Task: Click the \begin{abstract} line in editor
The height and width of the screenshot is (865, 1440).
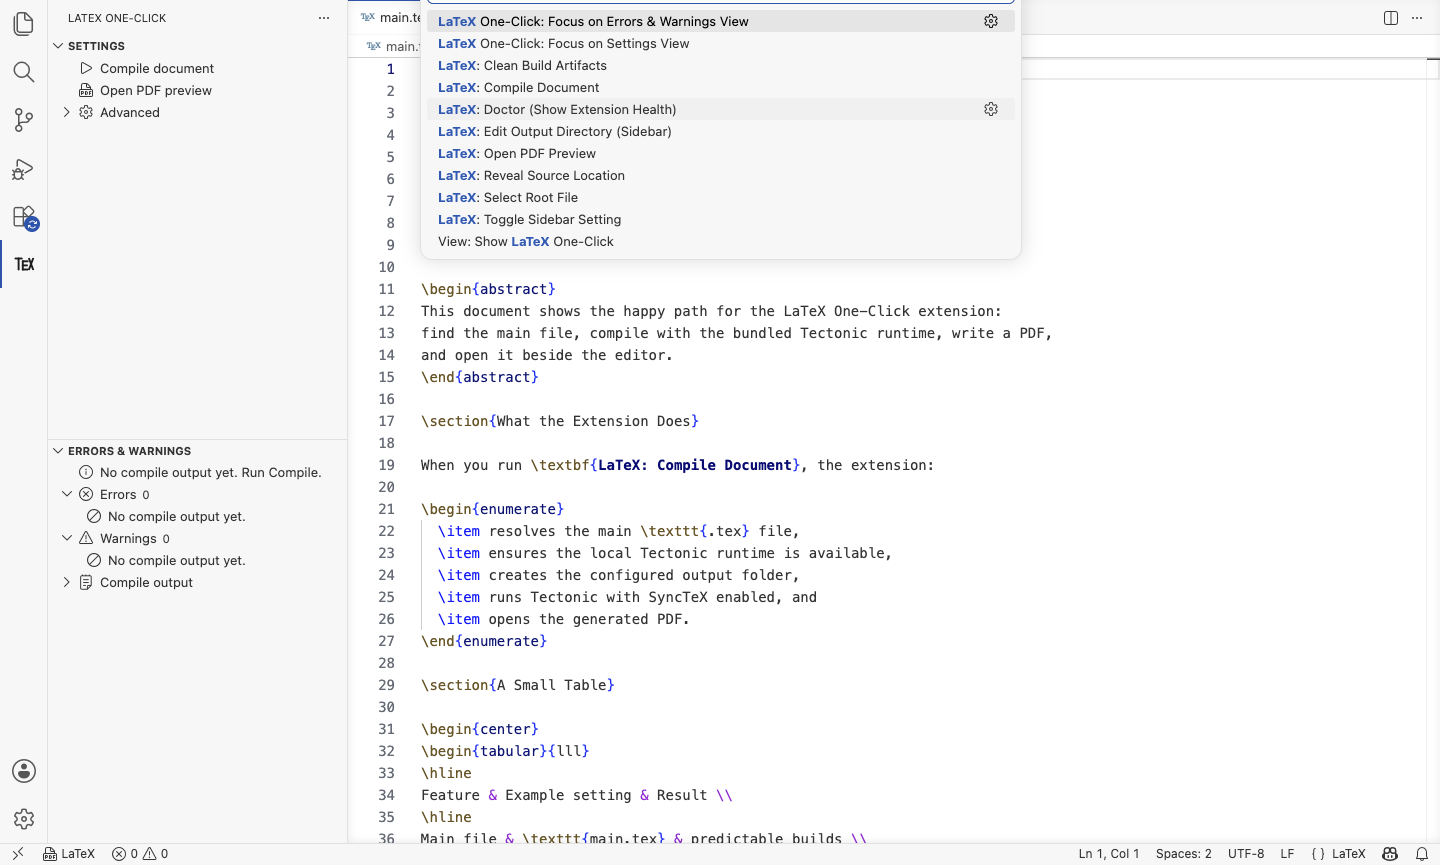Action: tap(488, 289)
